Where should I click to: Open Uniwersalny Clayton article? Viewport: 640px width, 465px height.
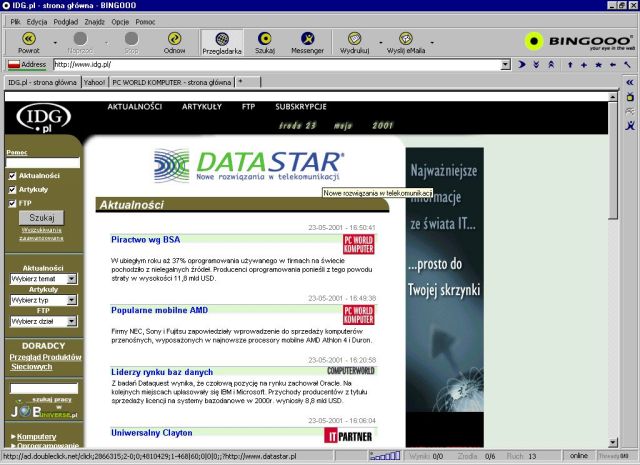(152, 433)
